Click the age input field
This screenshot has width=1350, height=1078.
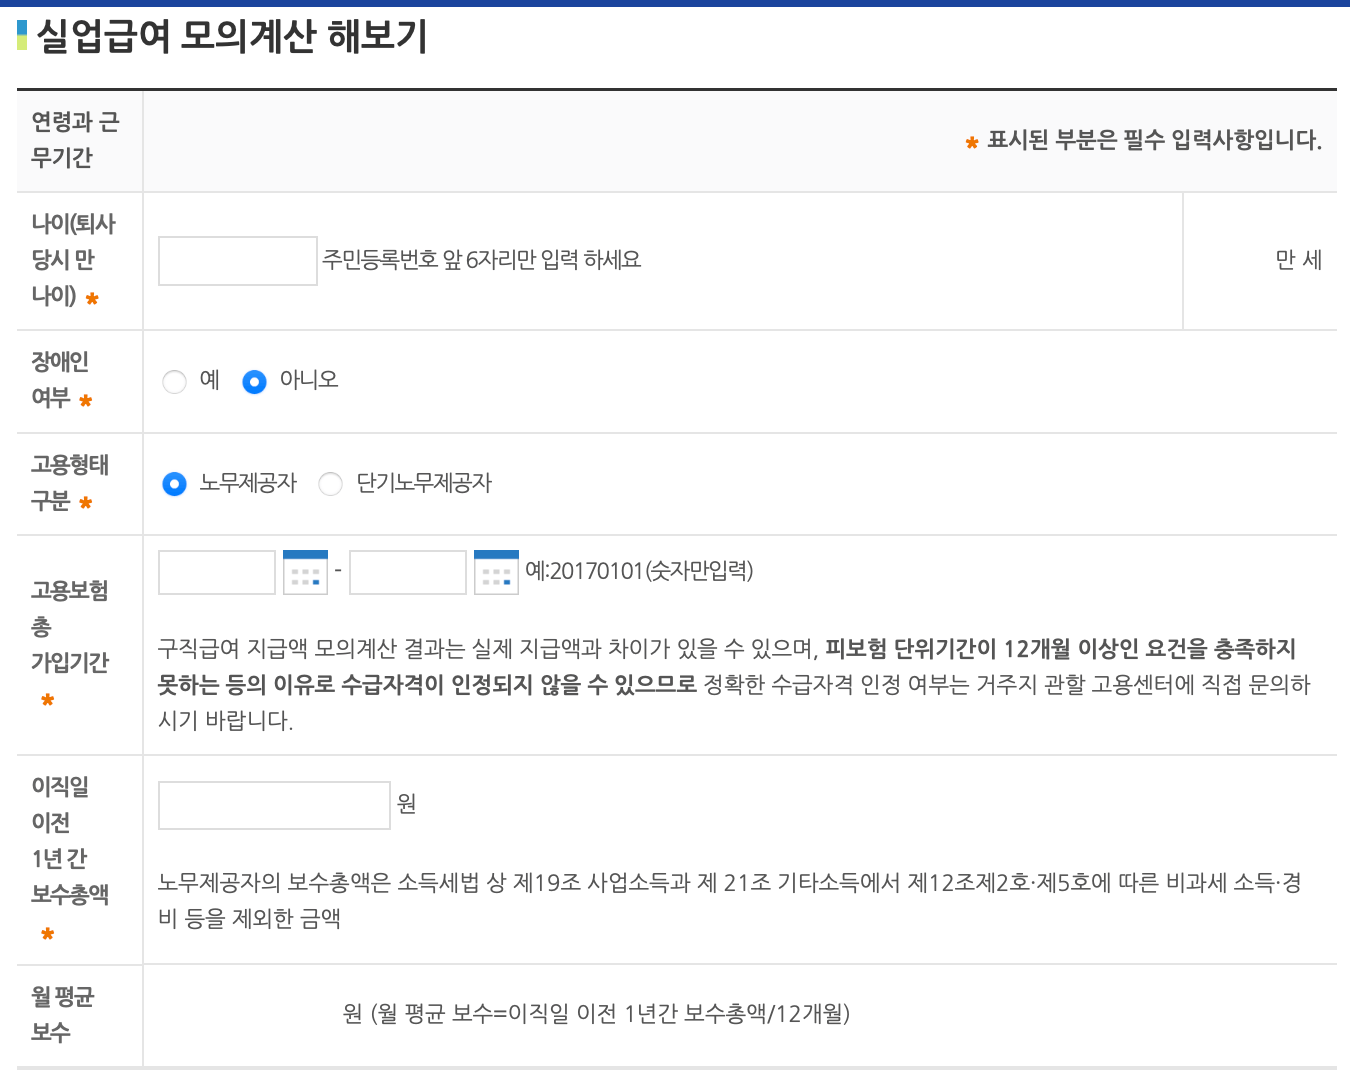(x=237, y=260)
